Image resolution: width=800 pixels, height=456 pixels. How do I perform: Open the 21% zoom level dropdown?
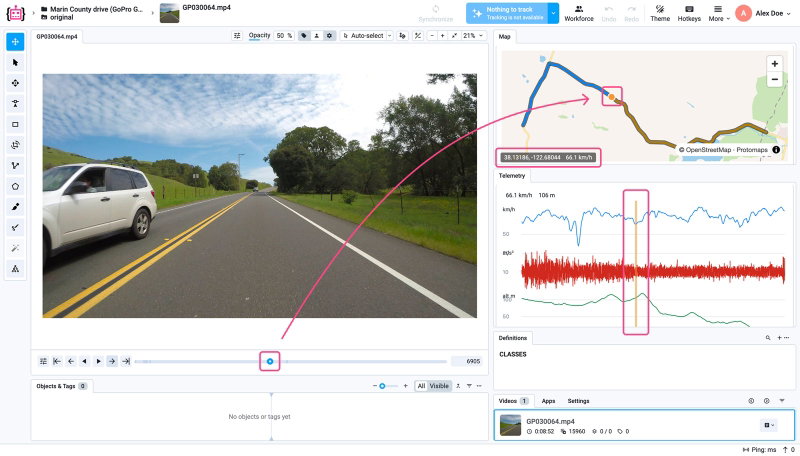click(473, 36)
